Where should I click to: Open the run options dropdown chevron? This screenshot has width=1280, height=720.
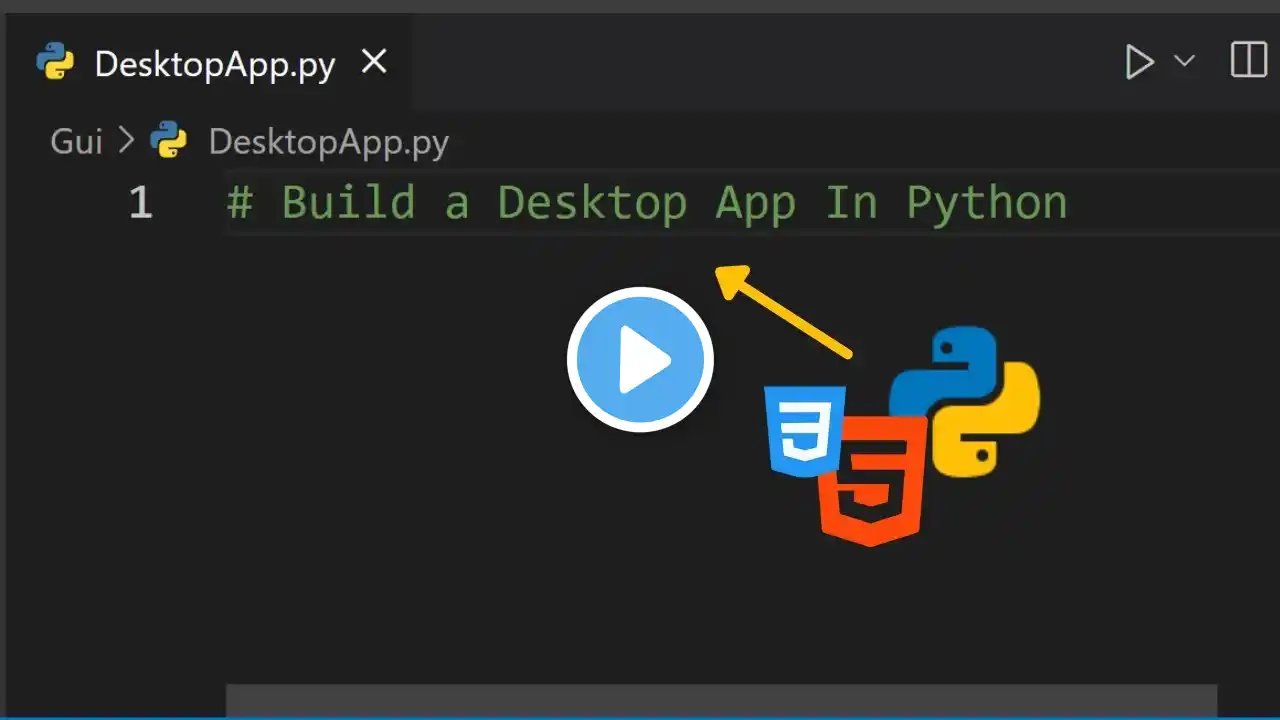coord(1184,61)
